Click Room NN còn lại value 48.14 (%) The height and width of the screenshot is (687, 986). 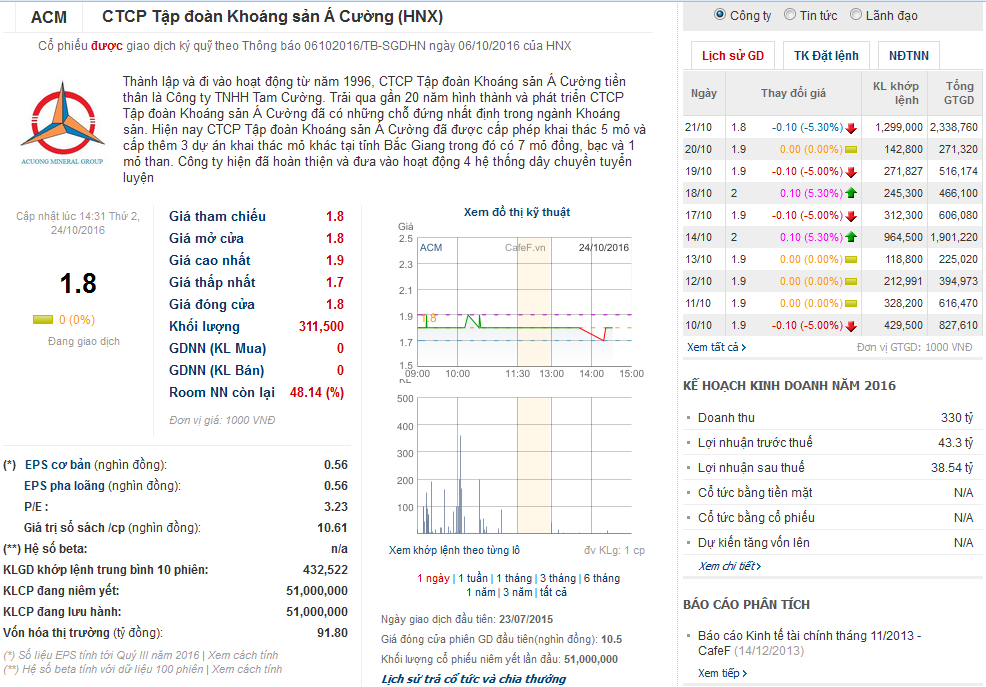[x=317, y=392]
